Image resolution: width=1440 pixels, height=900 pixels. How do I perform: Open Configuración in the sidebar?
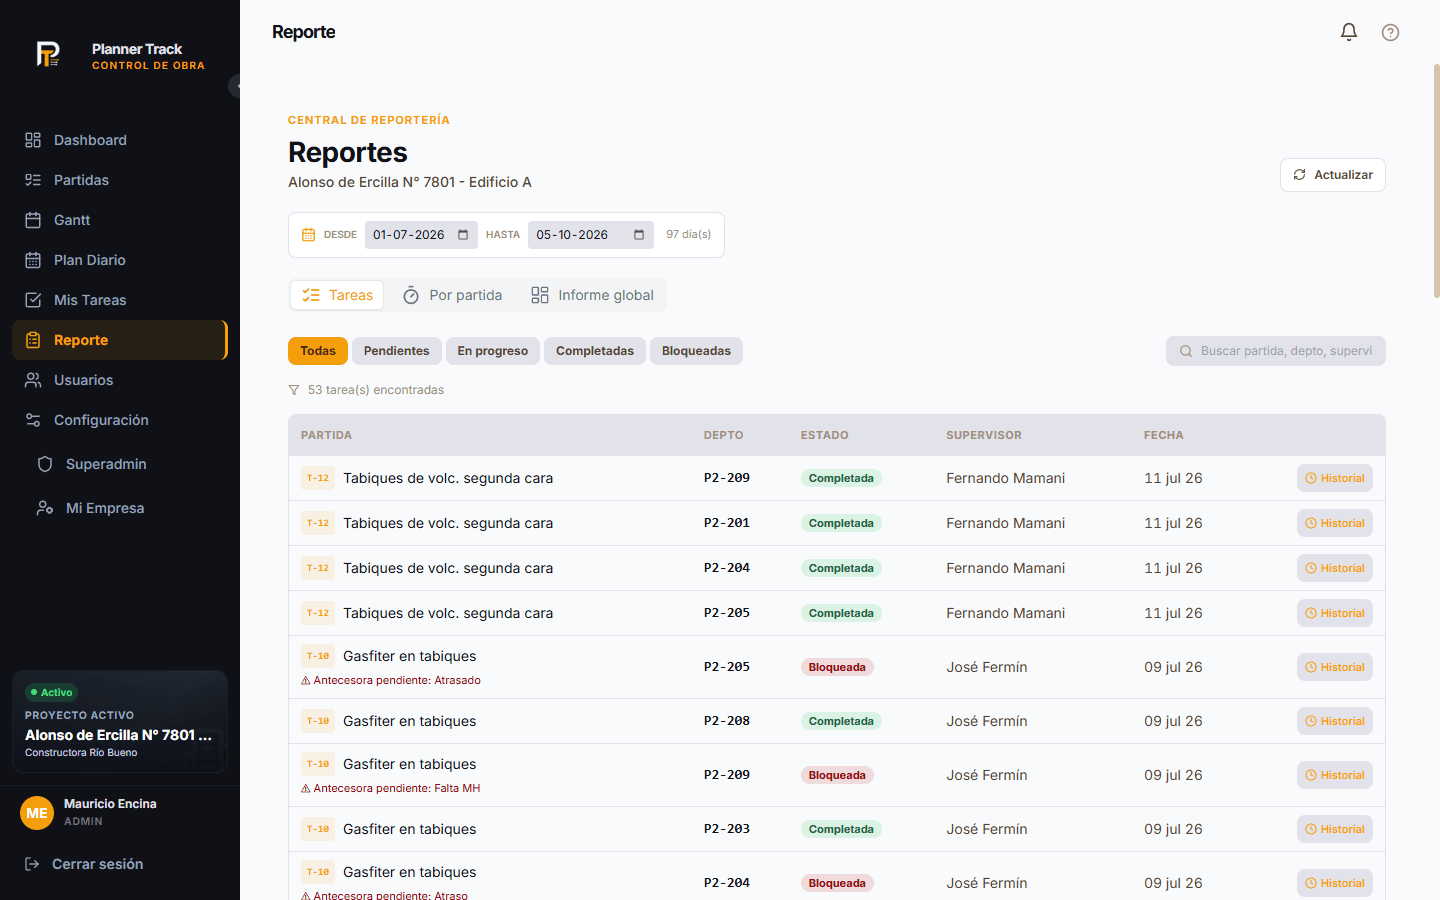click(120, 420)
